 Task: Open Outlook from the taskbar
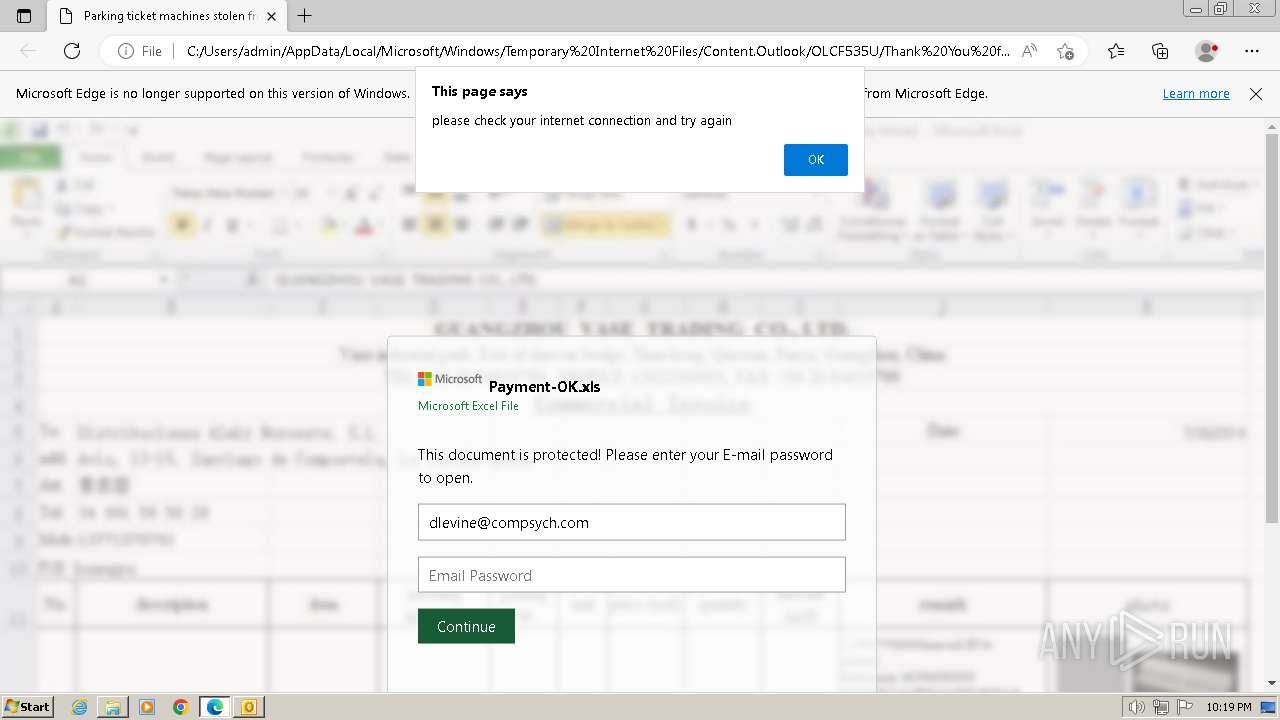[x=248, y=707]
